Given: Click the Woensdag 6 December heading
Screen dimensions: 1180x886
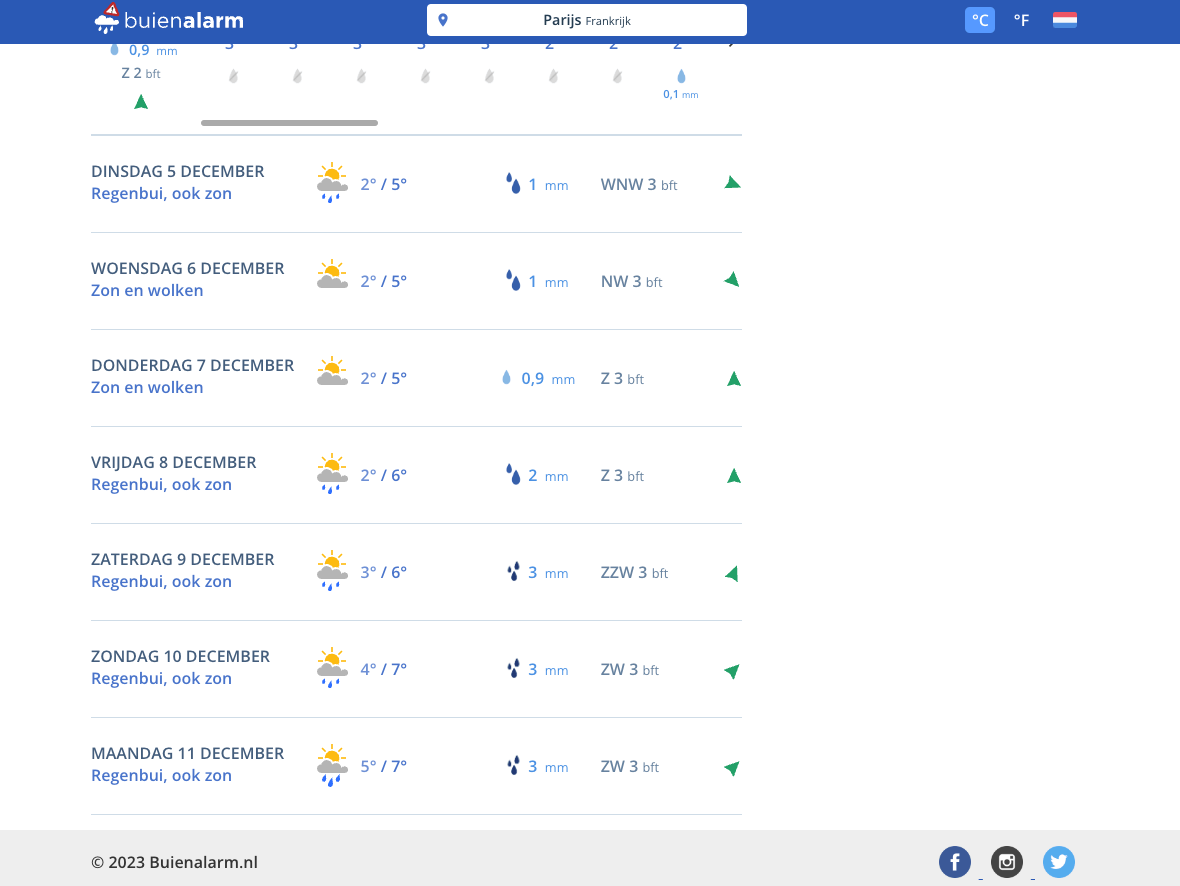Looking at the screenshot, I should (x=188, y=268).
